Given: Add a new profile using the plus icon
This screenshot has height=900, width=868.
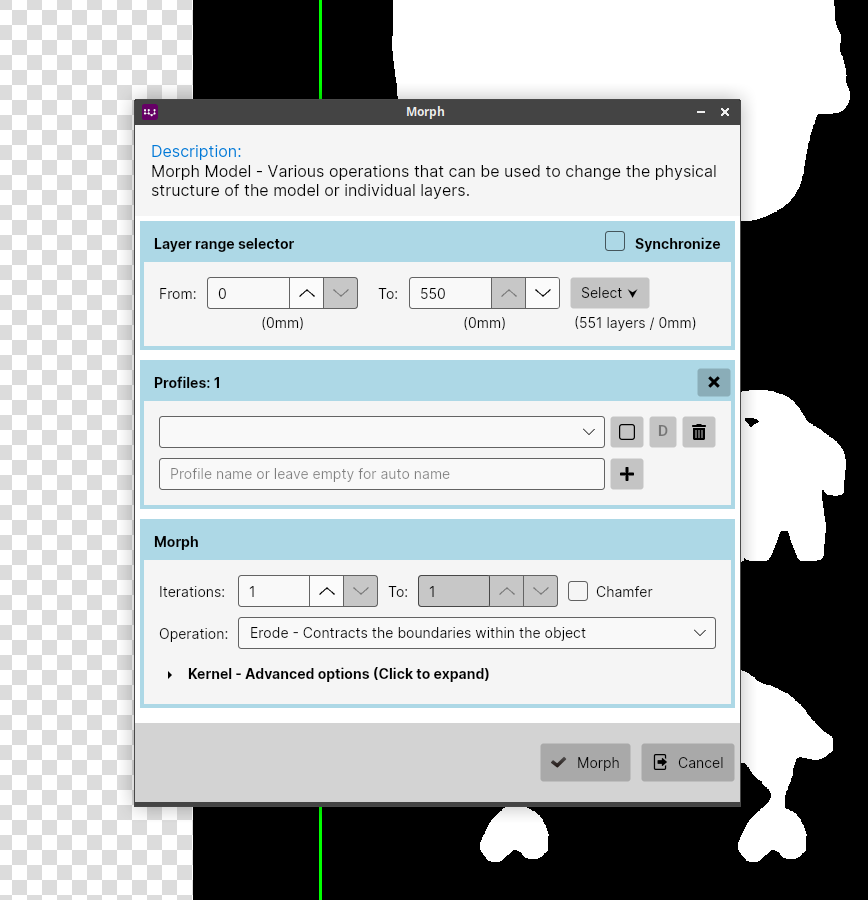Looking at the screenshot, I should (x=626, y=473).
